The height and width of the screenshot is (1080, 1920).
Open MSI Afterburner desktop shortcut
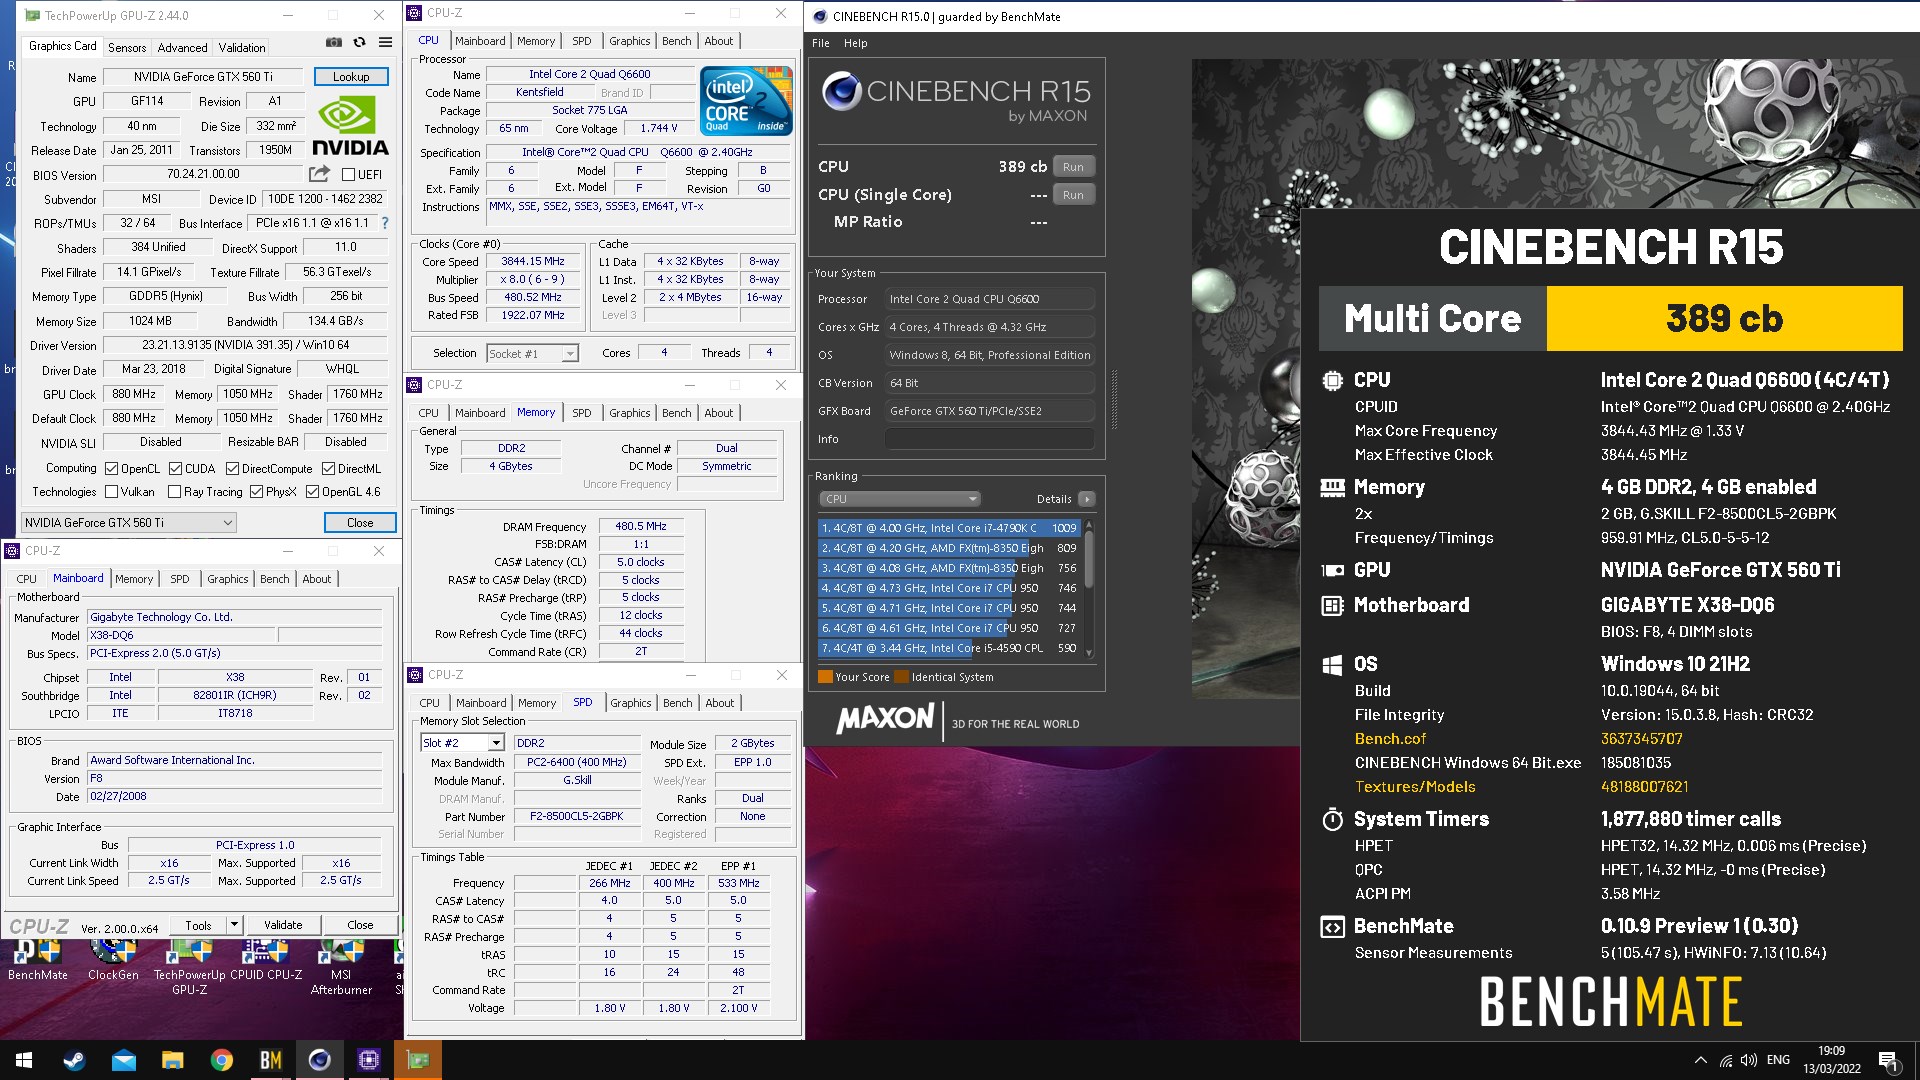pyautogui.click(x=341, y=967)
